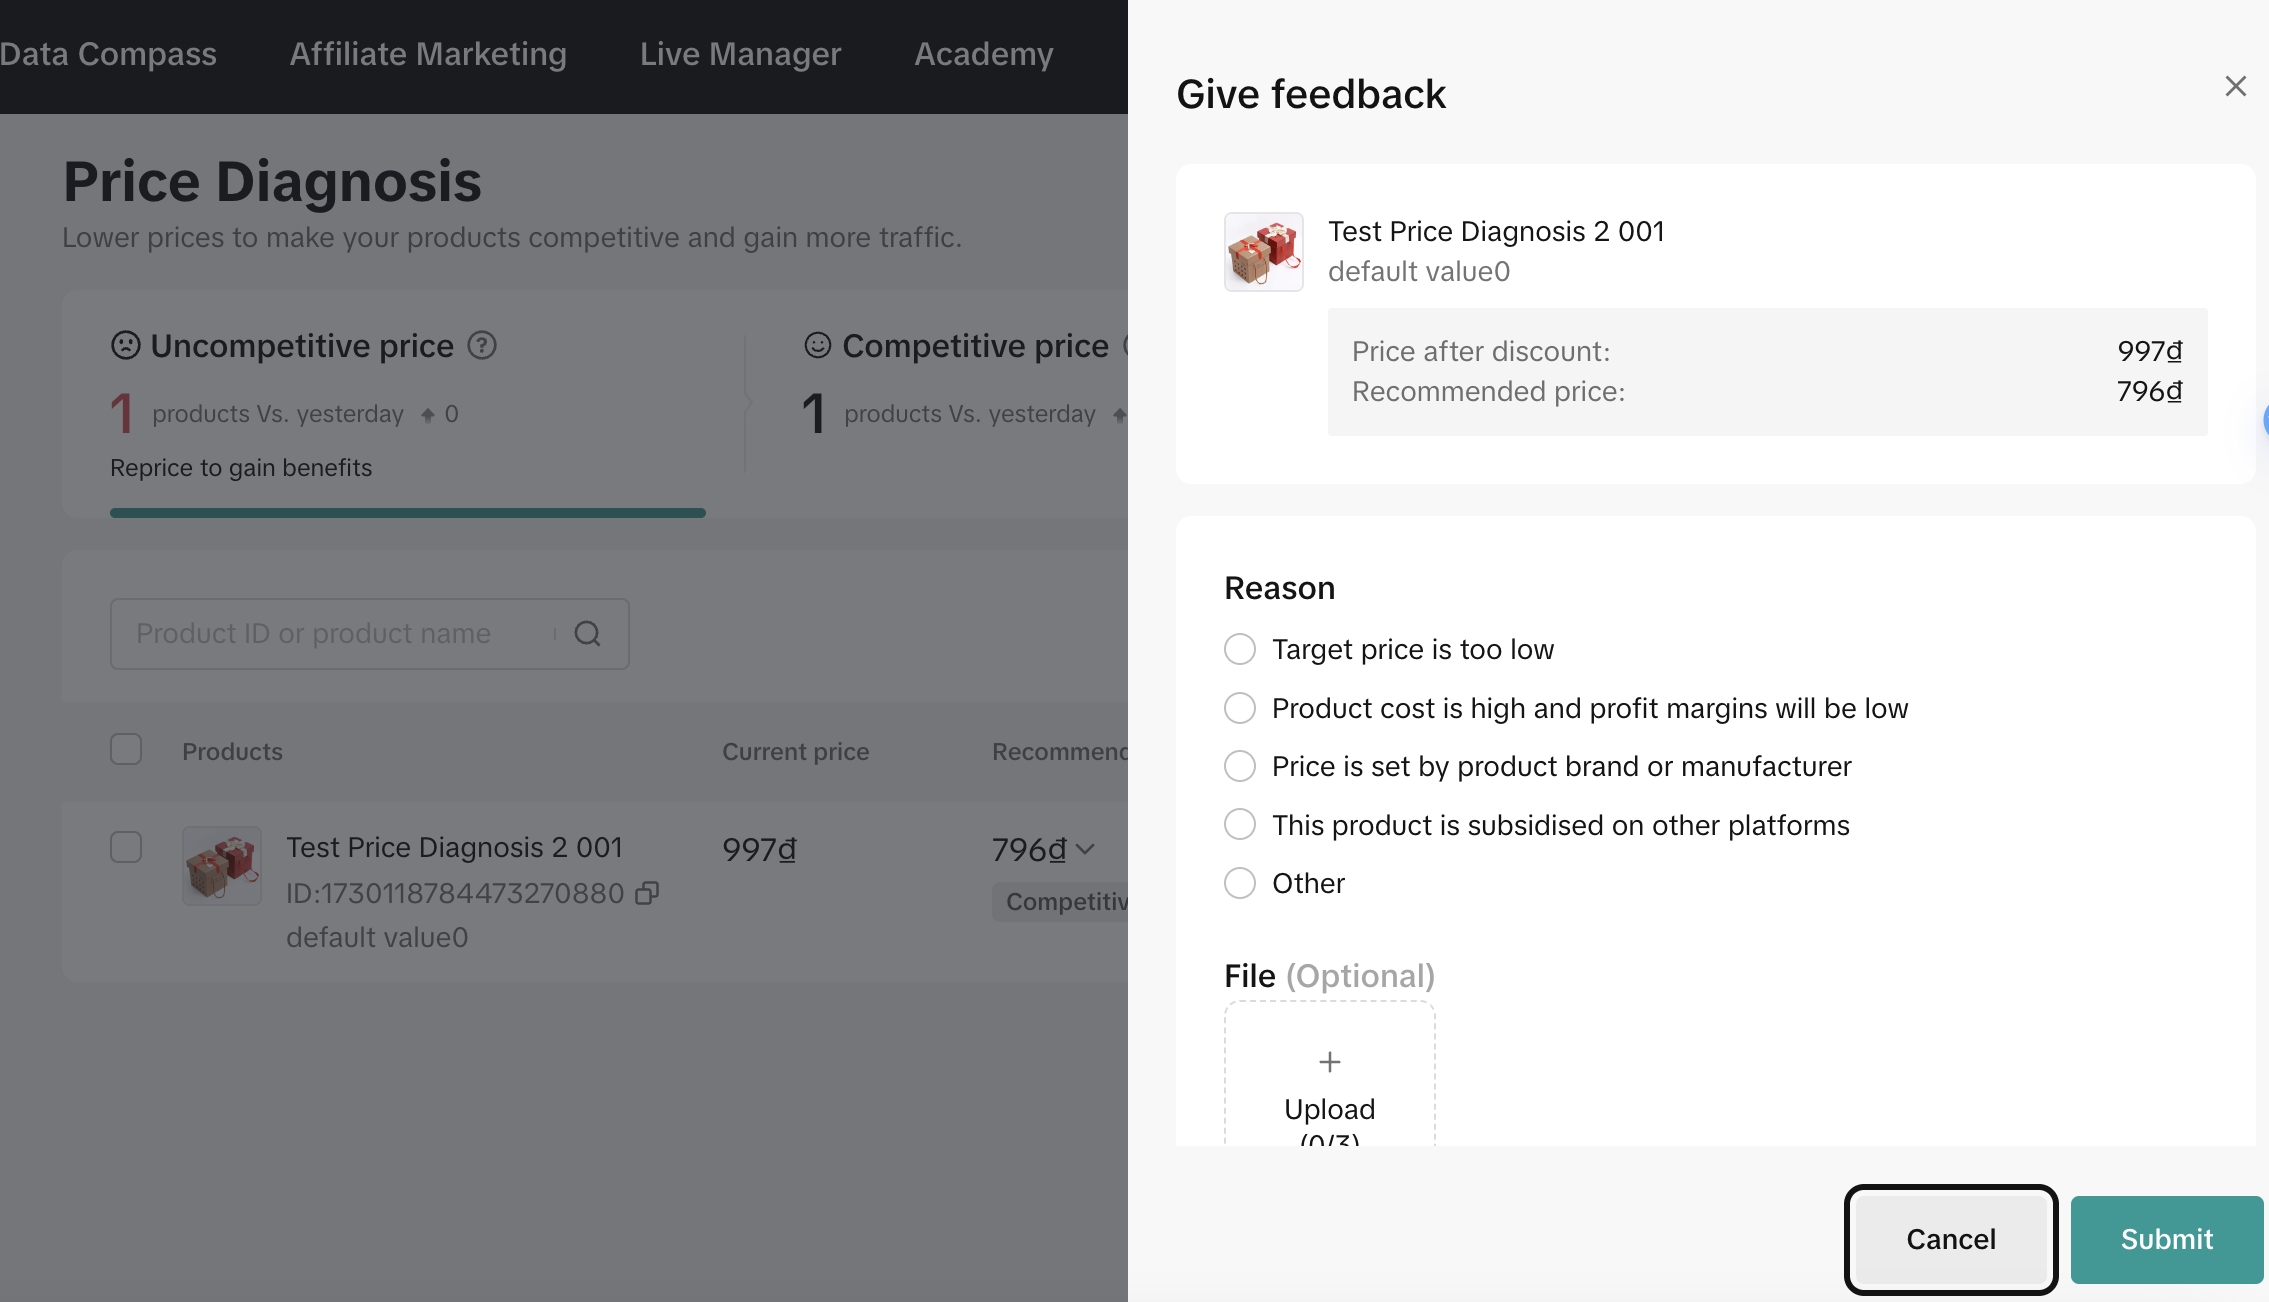Click the sad face Uncompetitive icon
2269x1302 pixels.
click(125, 346)
